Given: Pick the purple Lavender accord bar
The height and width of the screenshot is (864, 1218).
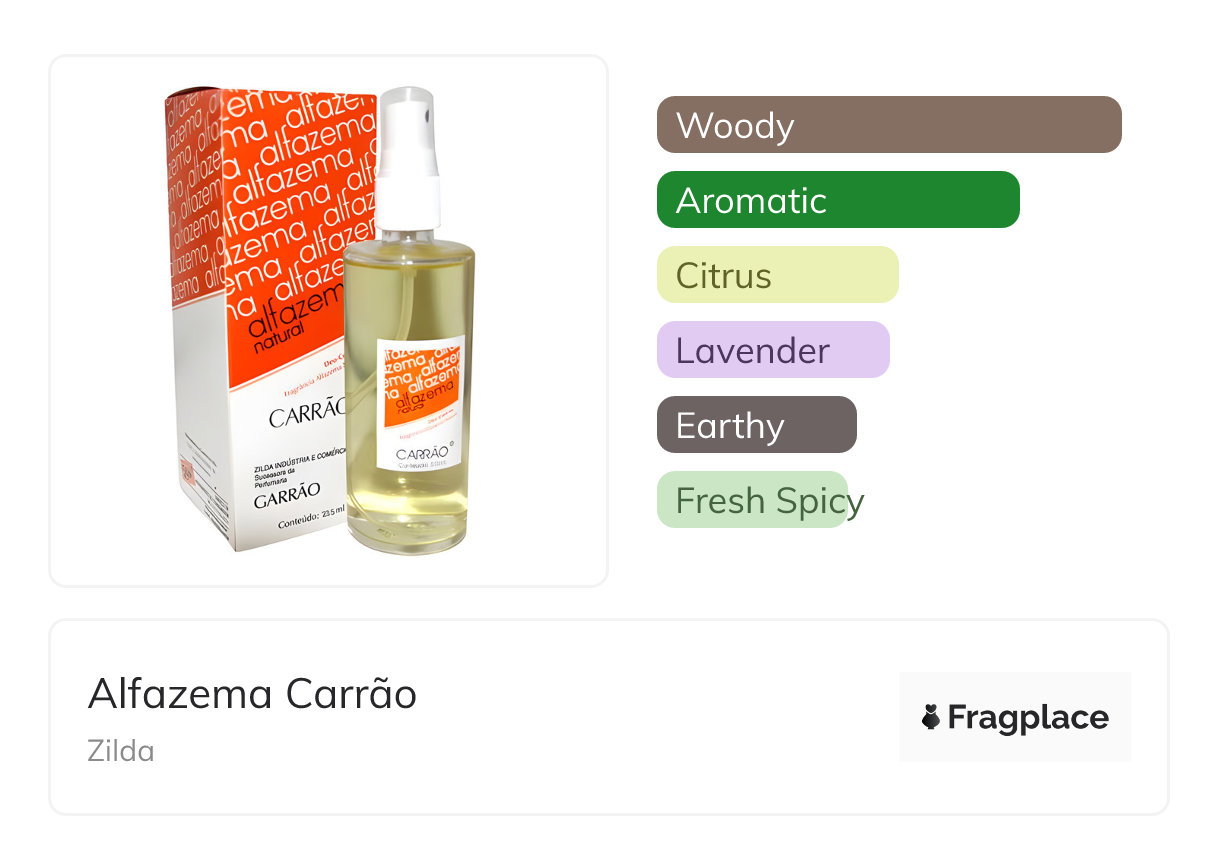Looking at the screenshot, I should [772, 350].
